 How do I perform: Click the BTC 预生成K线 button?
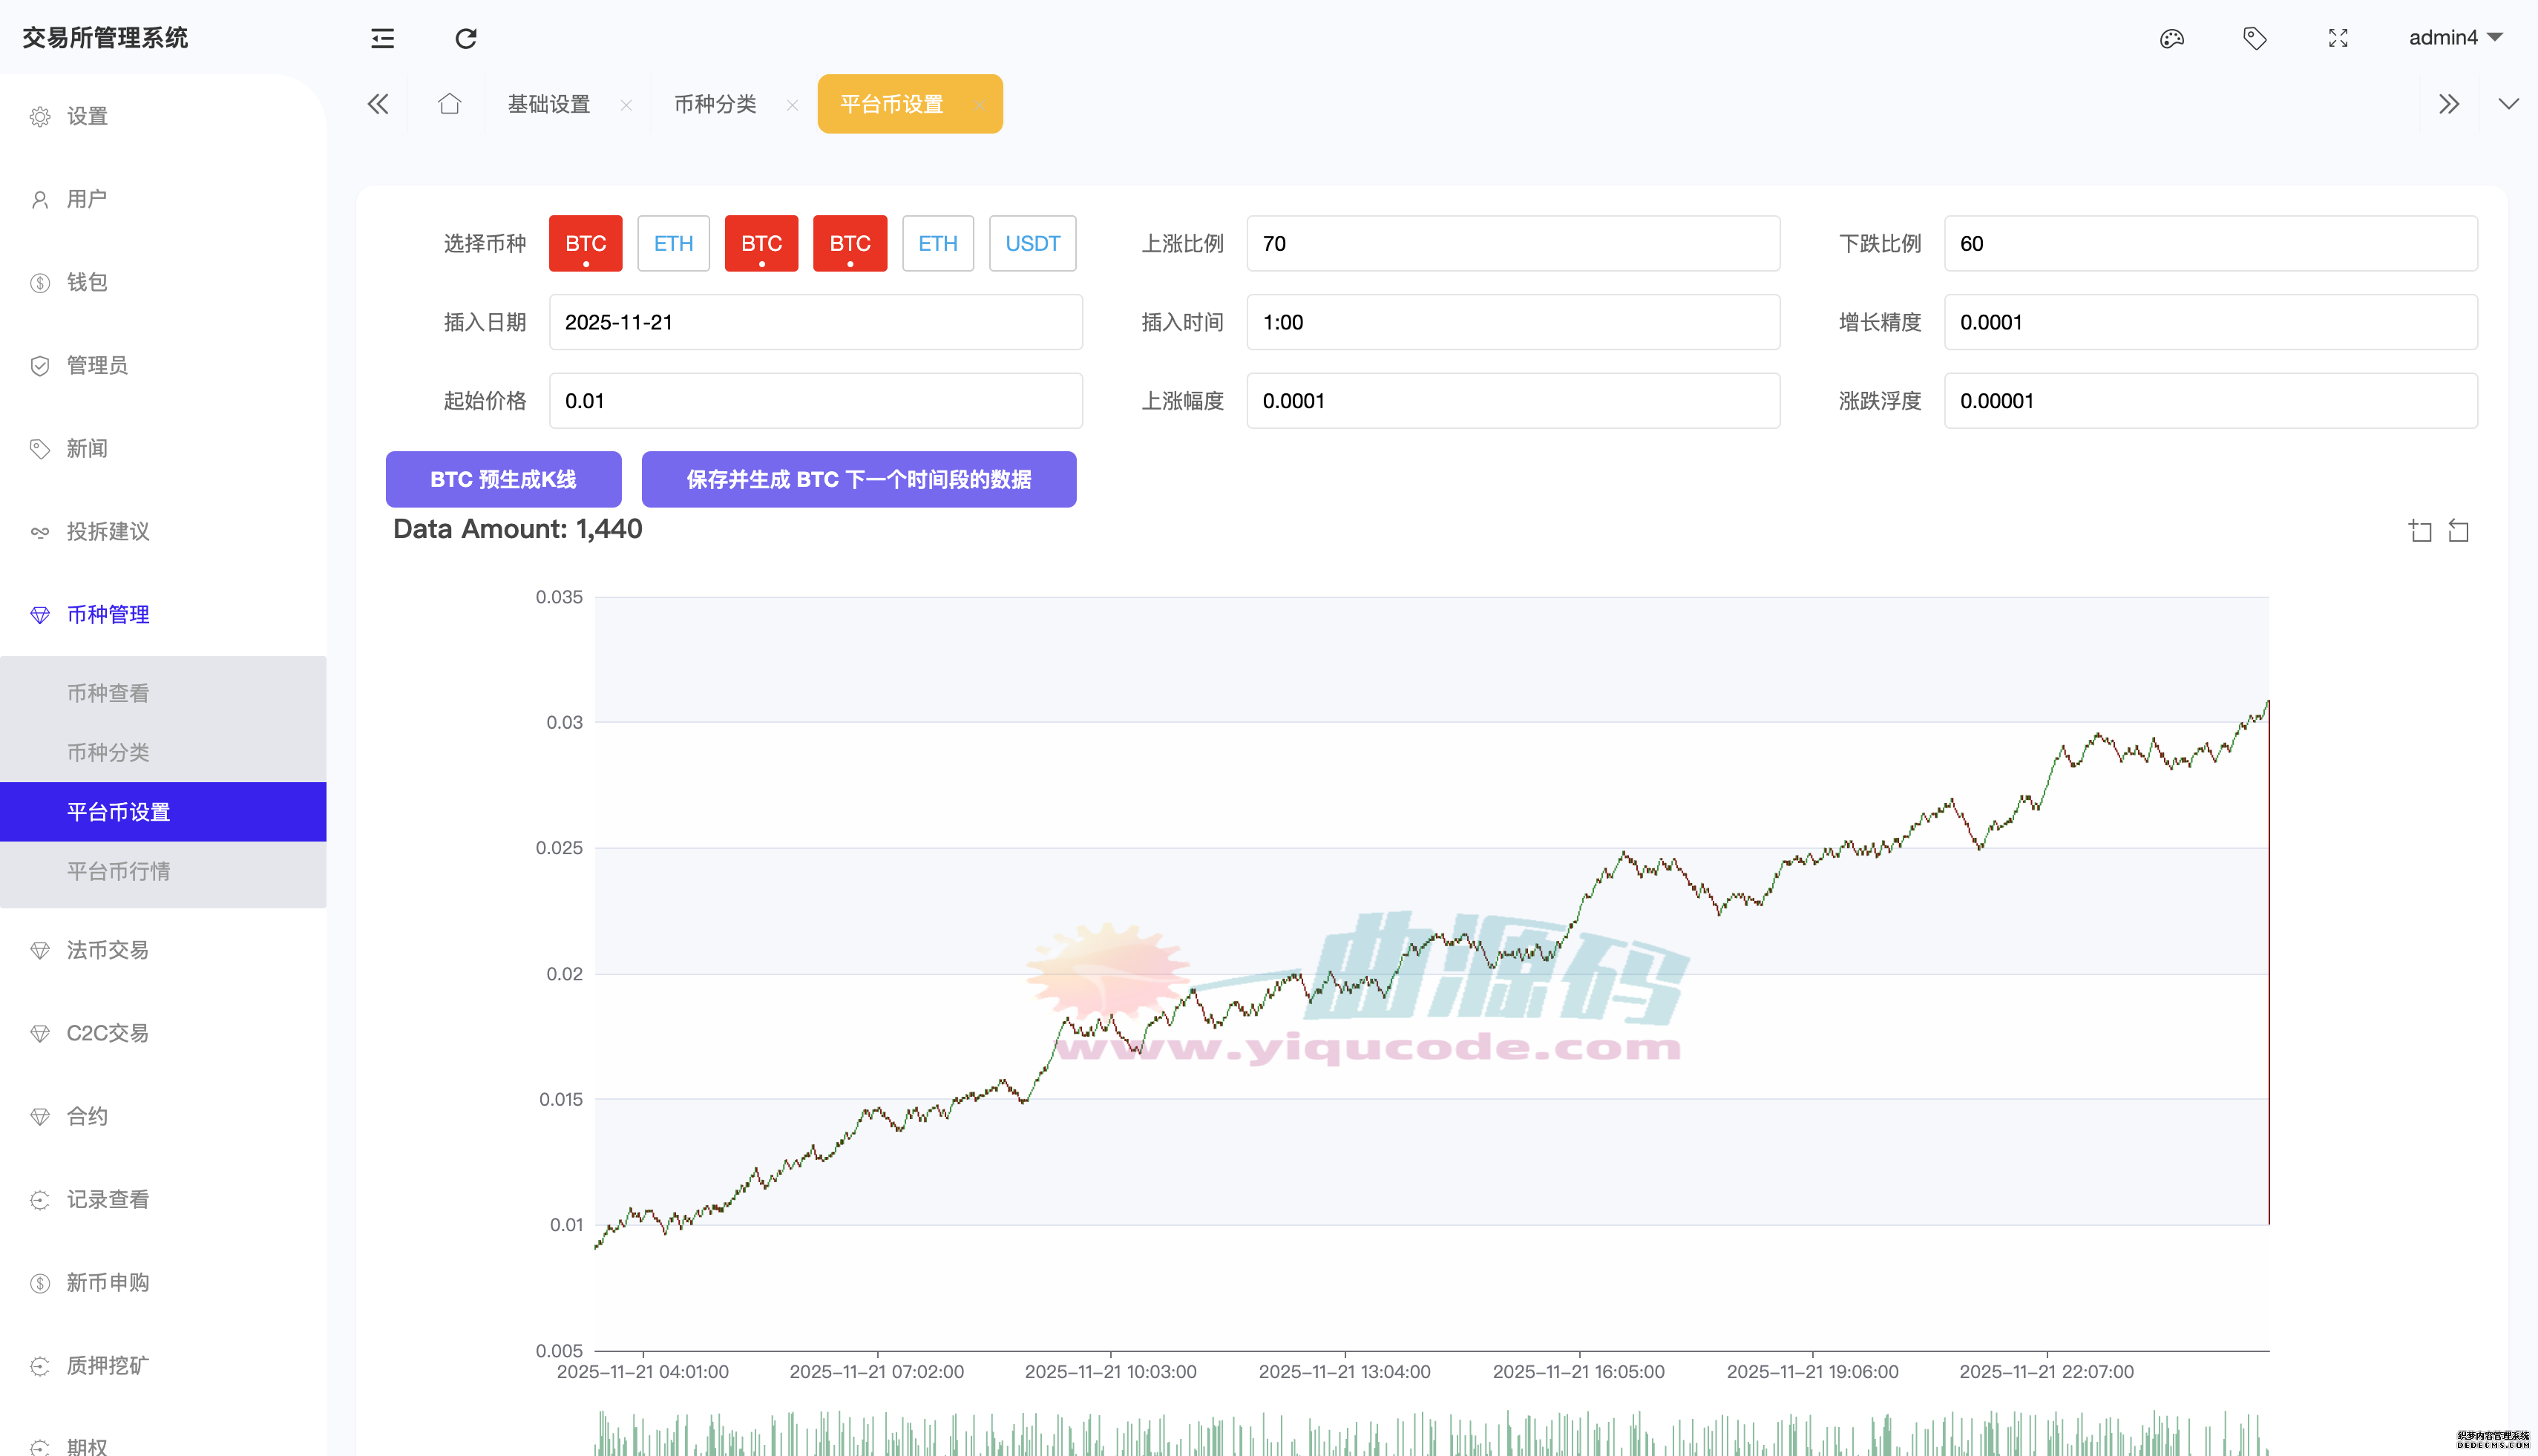coord(503,479)
